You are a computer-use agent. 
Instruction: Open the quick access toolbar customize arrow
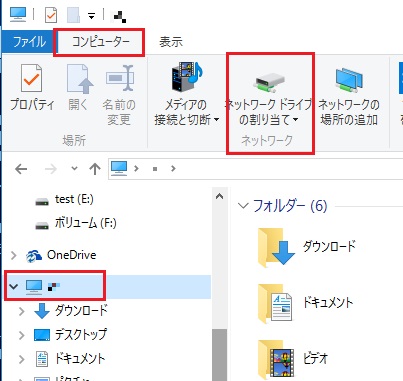pyautogui.click(x=91, y=16)
